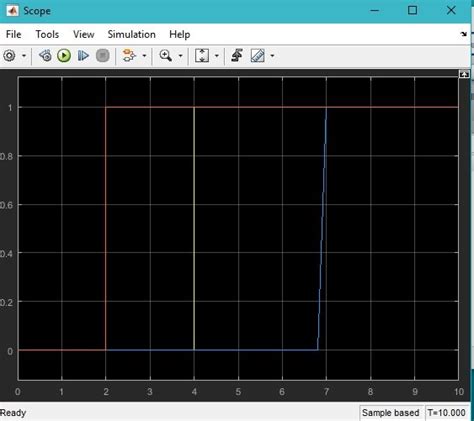Image resolution: width=474 pixels, height=421 pixels.
Task: Maximize the Scope window
Action: [413, 10]
